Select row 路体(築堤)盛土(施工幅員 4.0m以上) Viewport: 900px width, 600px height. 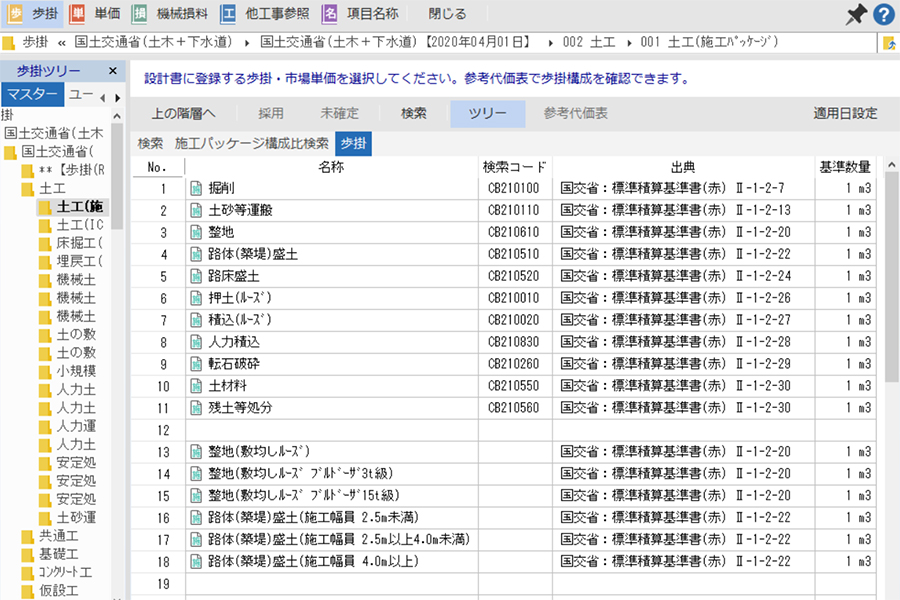(x=503, y=562)
